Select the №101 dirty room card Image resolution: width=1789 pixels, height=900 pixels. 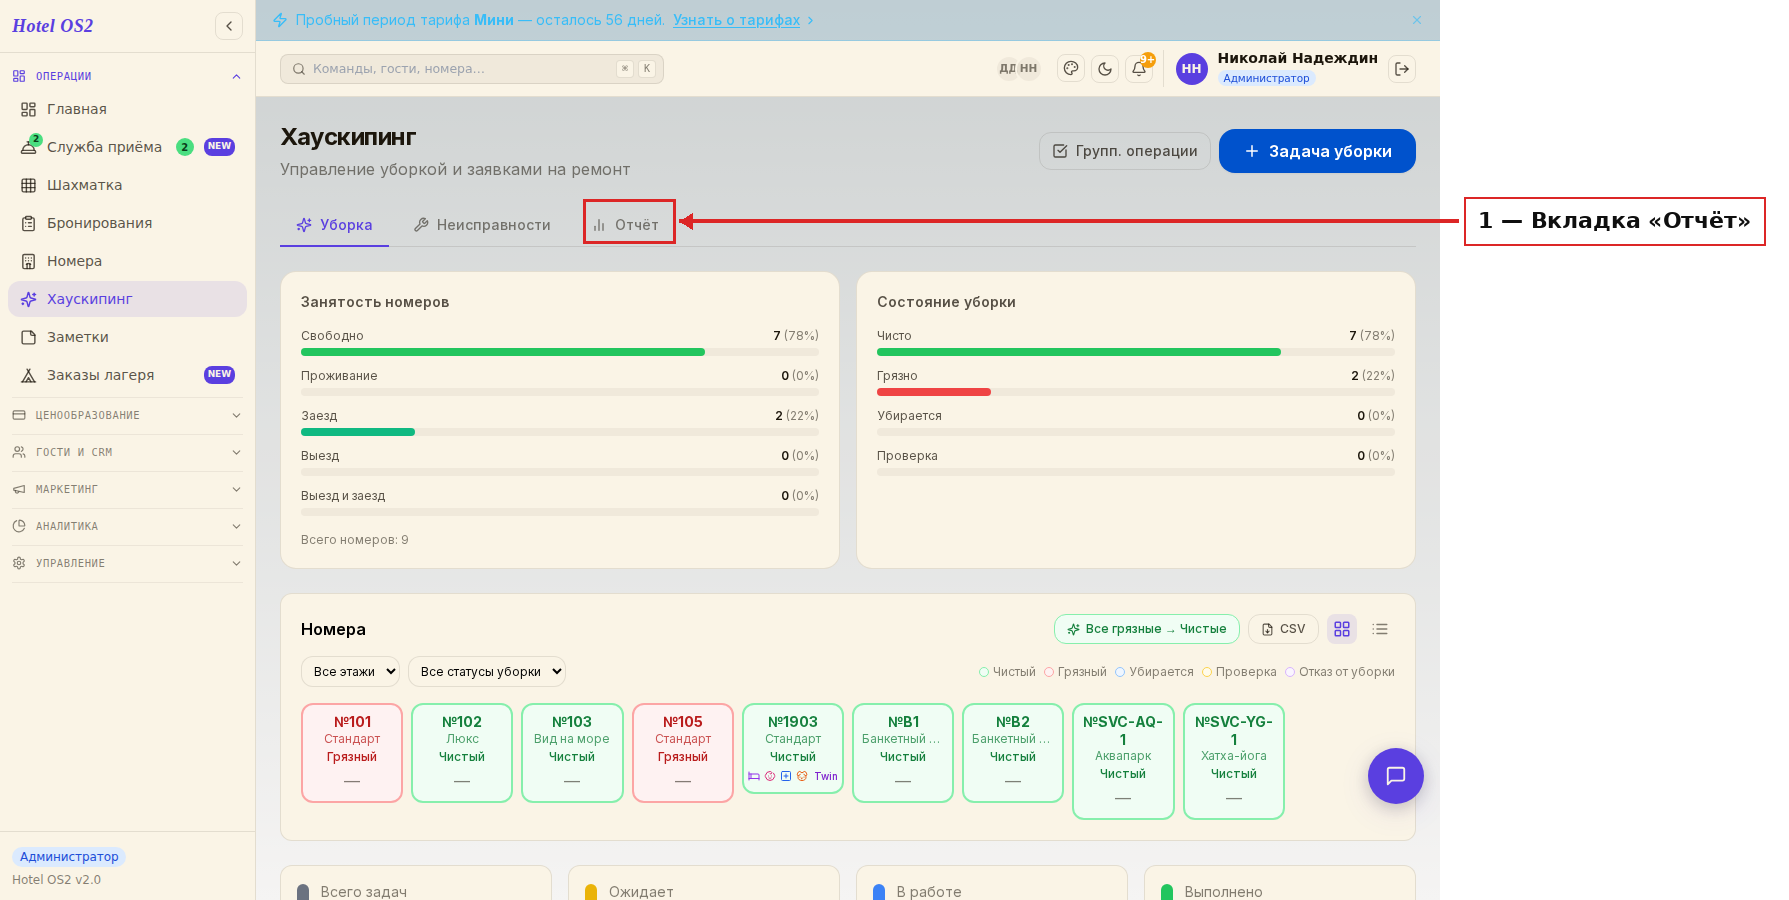point(352,753)
